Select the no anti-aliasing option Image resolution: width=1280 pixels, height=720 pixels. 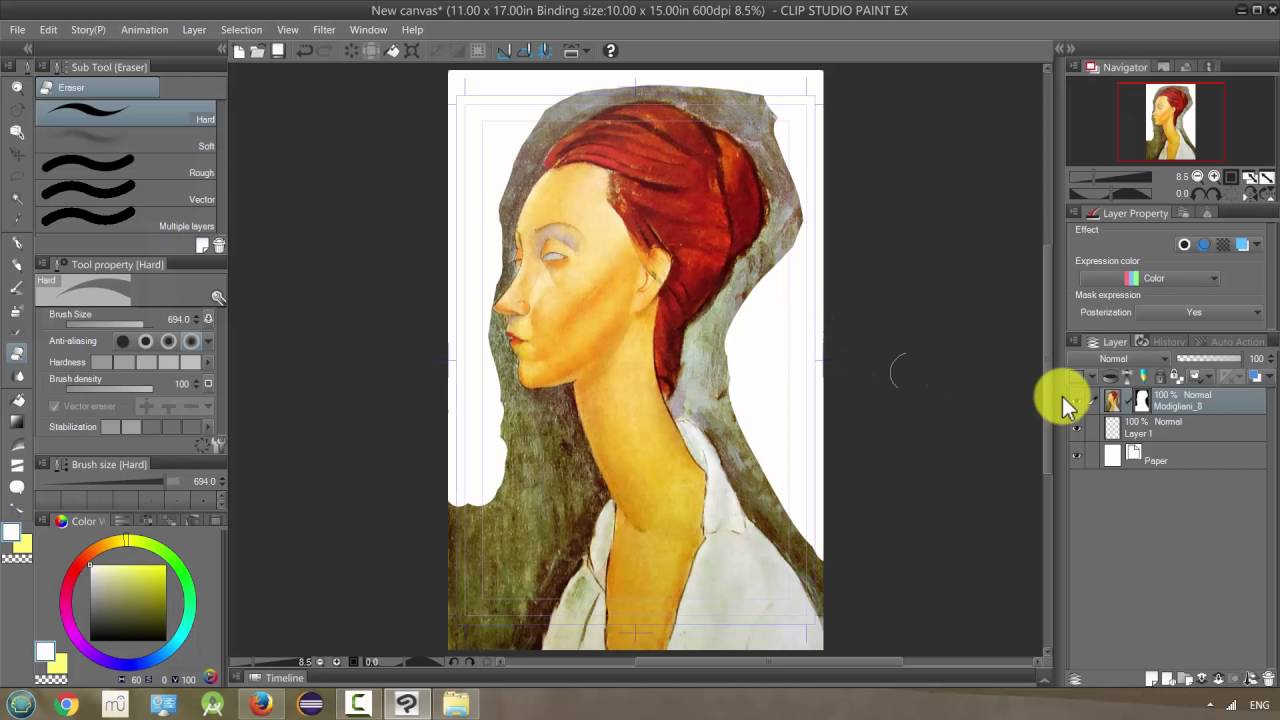[x=123, y=341]
